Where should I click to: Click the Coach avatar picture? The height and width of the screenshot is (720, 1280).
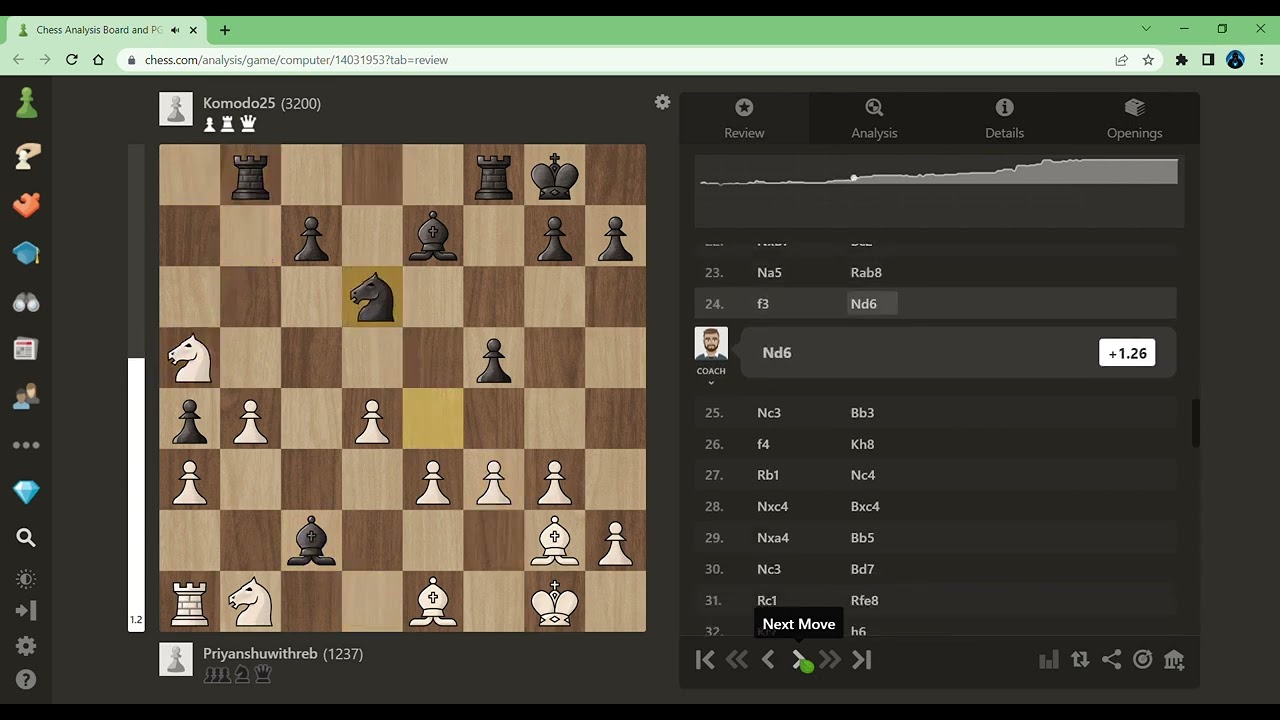coord(711,344)
